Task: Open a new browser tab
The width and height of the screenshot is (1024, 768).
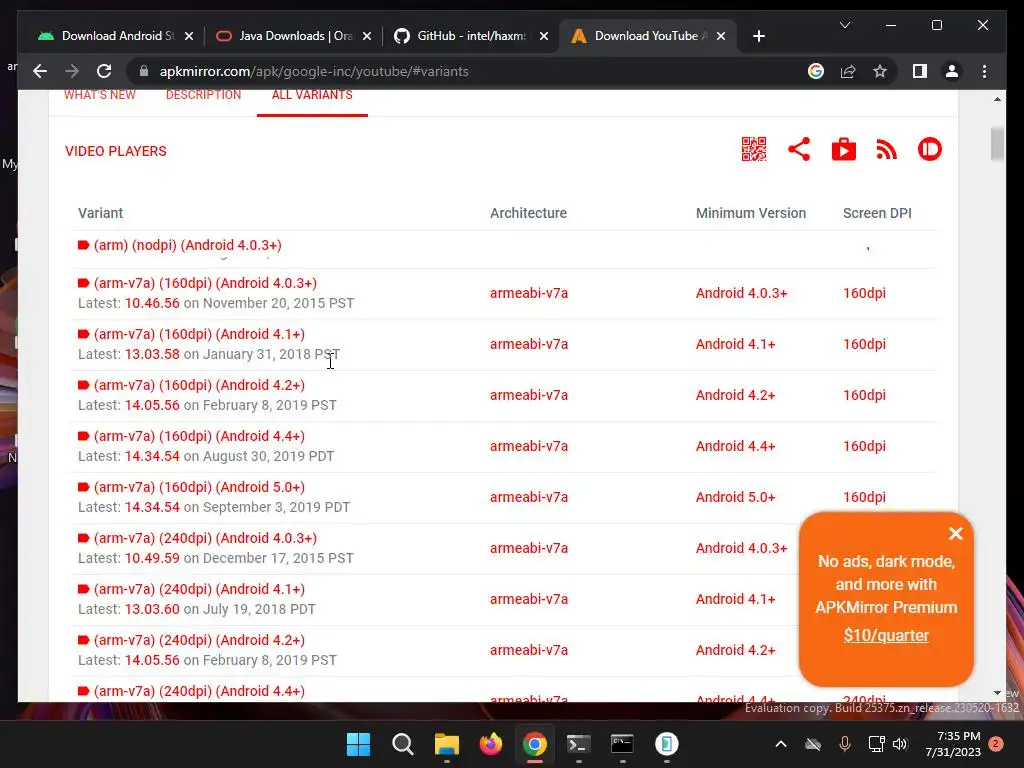Action: [758, 36]
